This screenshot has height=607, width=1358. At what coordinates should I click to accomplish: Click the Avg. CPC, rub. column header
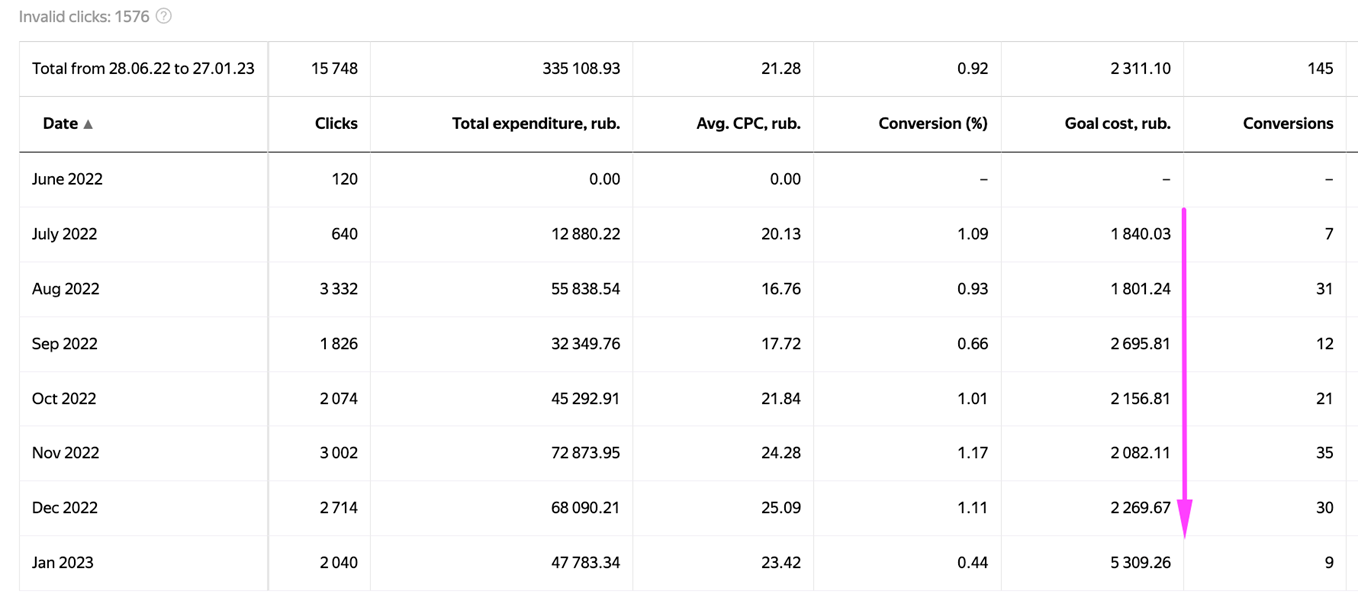tap(748, 124)
